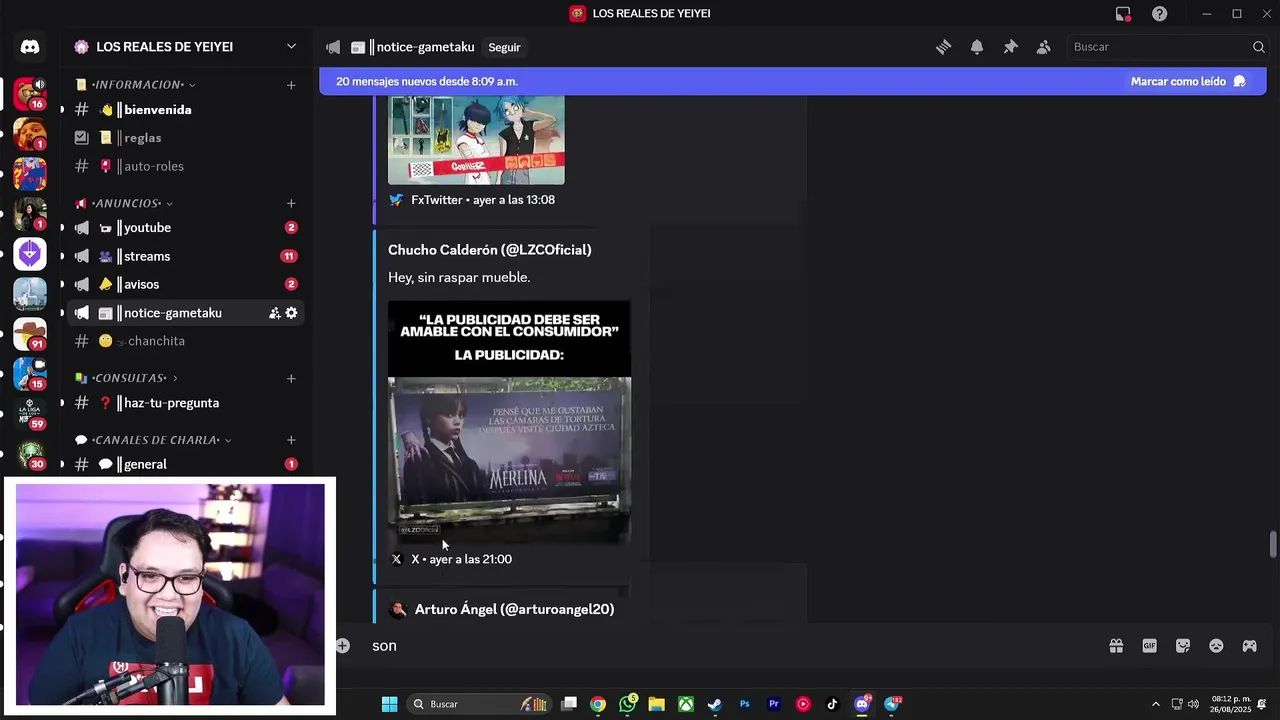Click the Windows taskbar Buscar box
1280x720 pixels.
(x=478, y=704)
